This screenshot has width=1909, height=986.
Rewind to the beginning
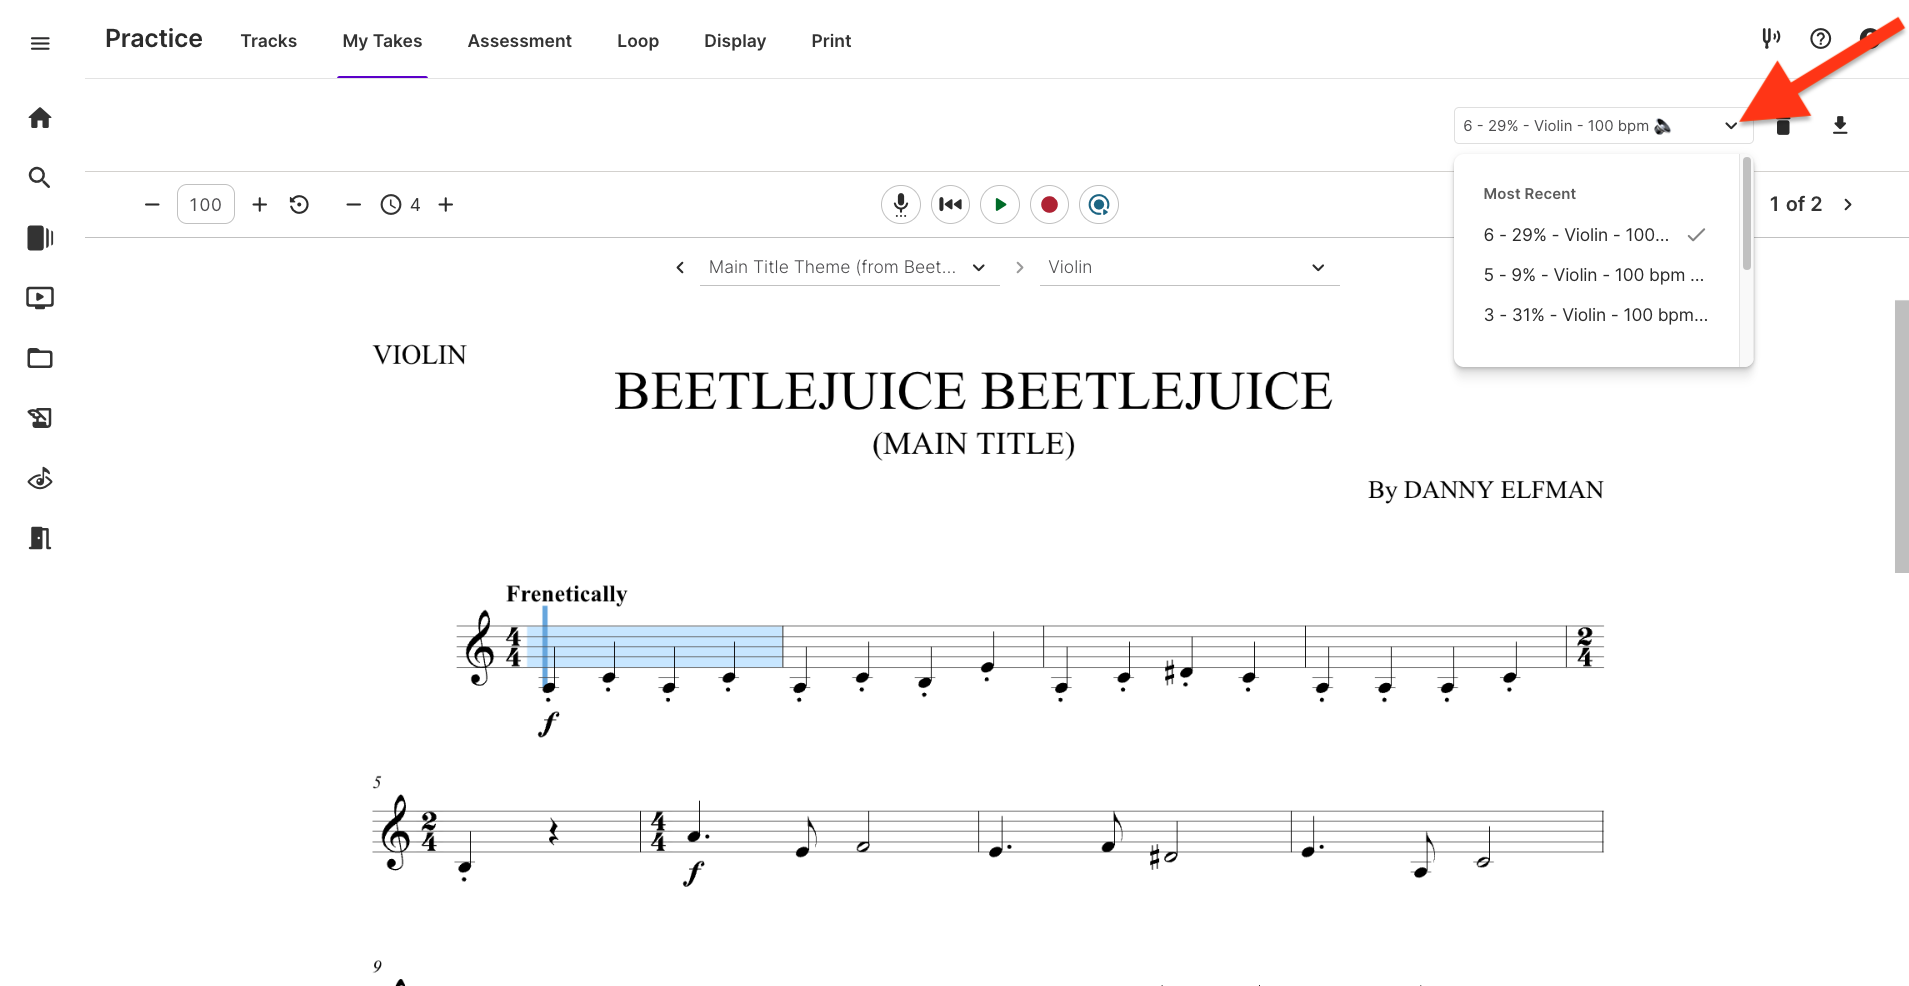pos(950,204)
